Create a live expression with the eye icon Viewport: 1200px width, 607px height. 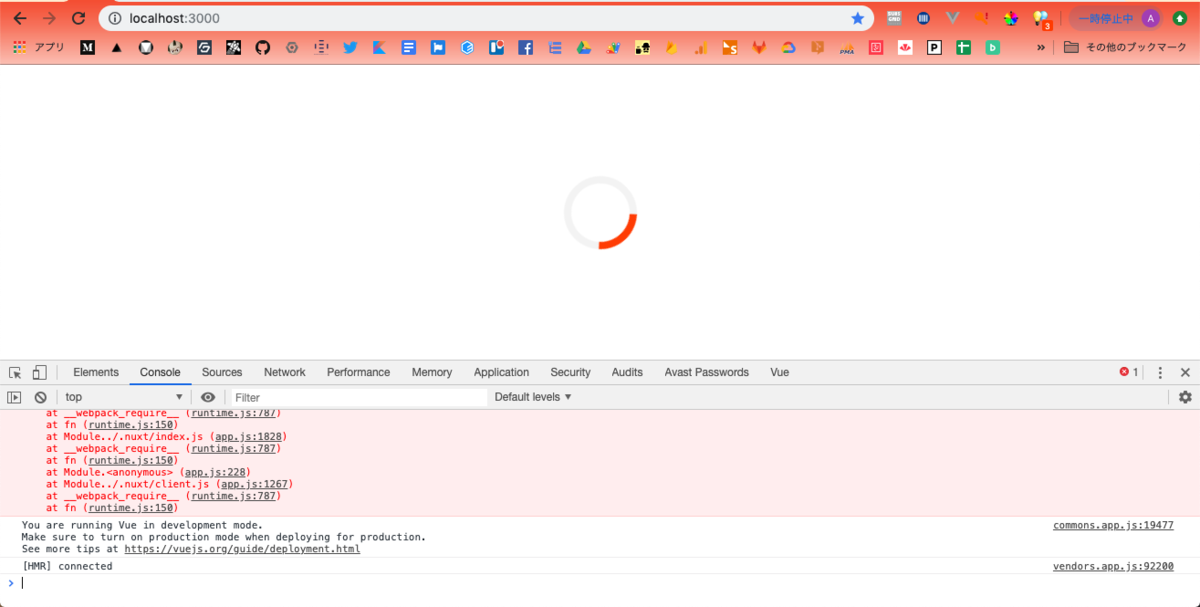207,397
